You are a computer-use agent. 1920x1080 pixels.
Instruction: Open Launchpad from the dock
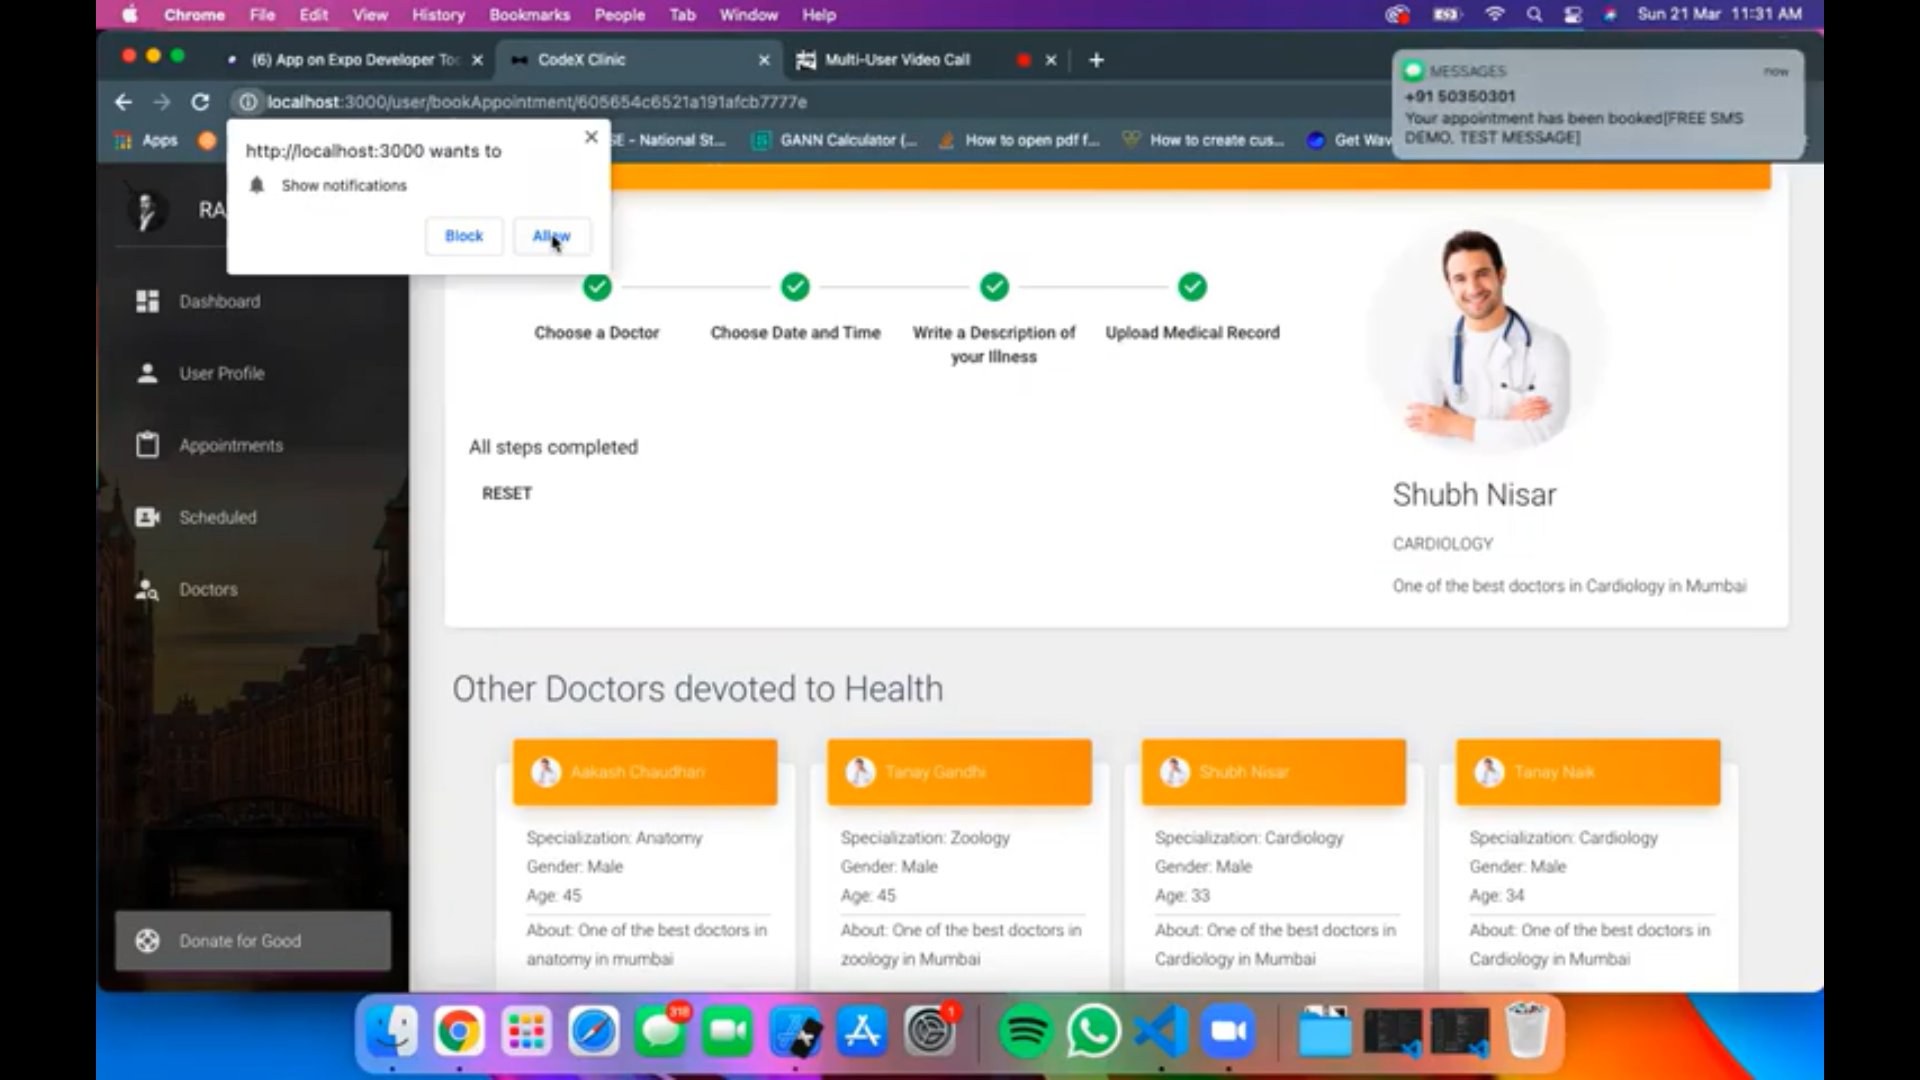pyautogui.click(x=526, y=1031)
